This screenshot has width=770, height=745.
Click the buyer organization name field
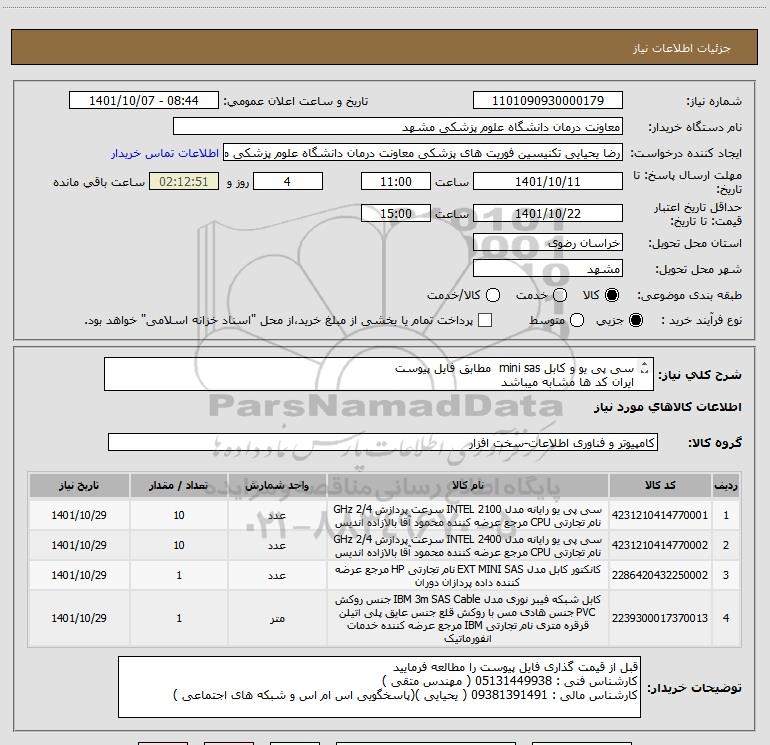(398, 126)
